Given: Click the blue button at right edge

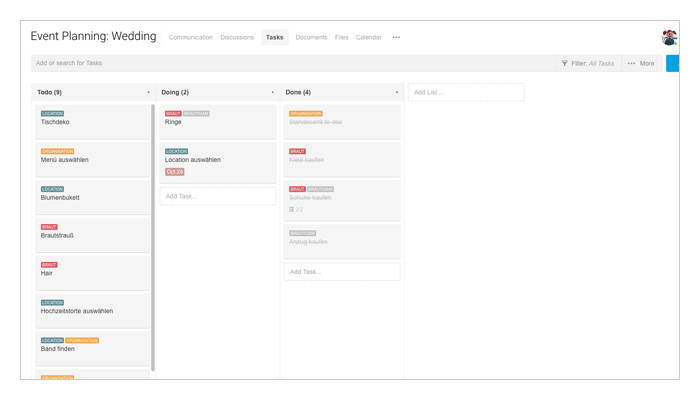Looking at the screenshot, I should click(672, 63).
